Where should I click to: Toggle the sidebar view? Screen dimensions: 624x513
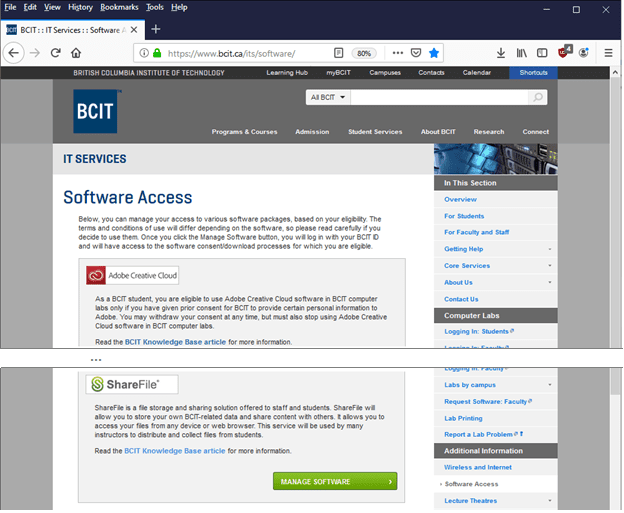coord(542,53)
